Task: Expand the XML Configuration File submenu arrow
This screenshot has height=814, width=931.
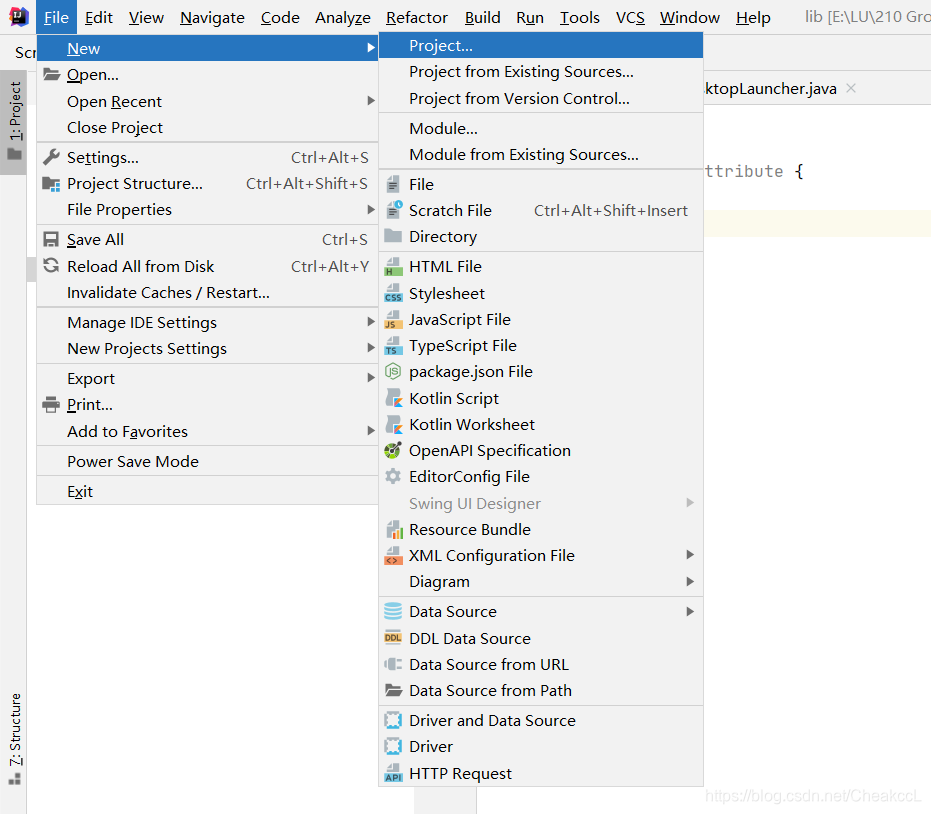Action: (x=690, y=555)
